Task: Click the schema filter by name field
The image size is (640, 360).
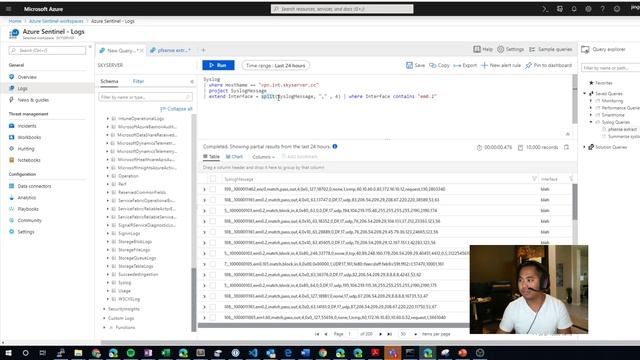Action: point(145,97)
